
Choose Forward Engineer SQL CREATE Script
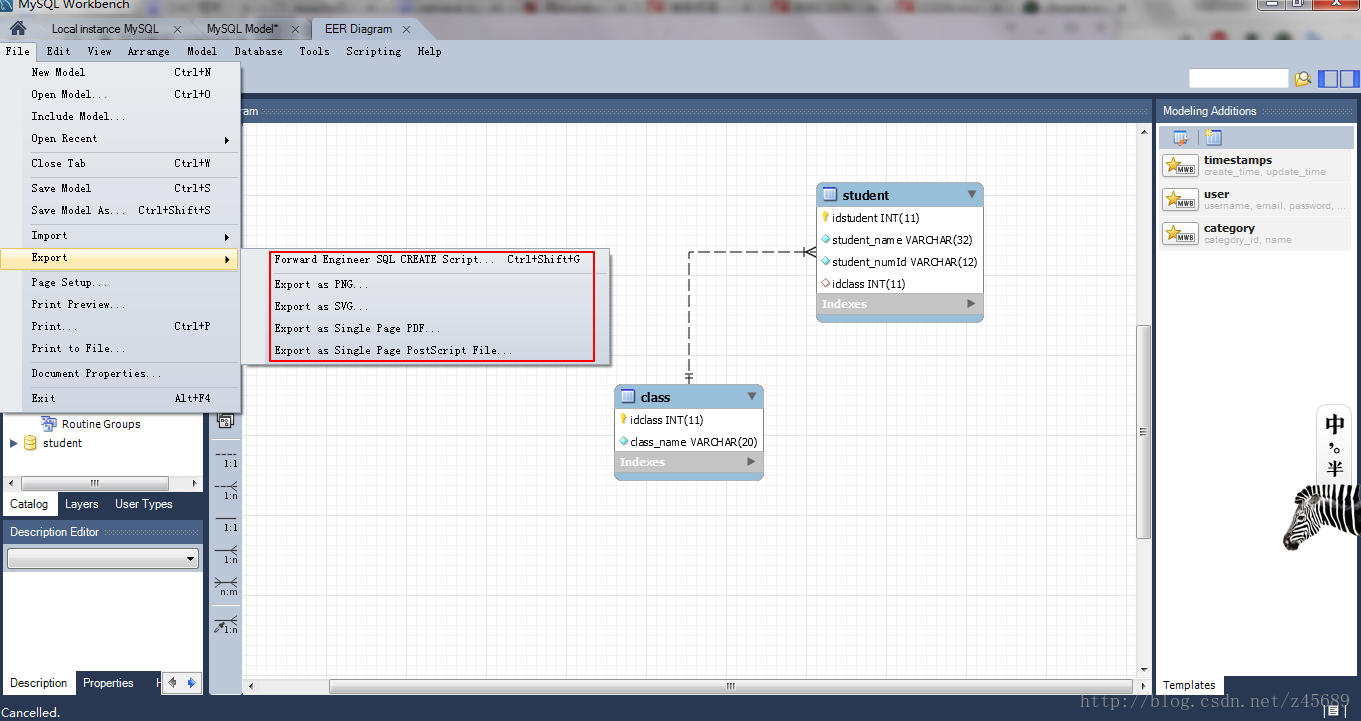(427, 260)
